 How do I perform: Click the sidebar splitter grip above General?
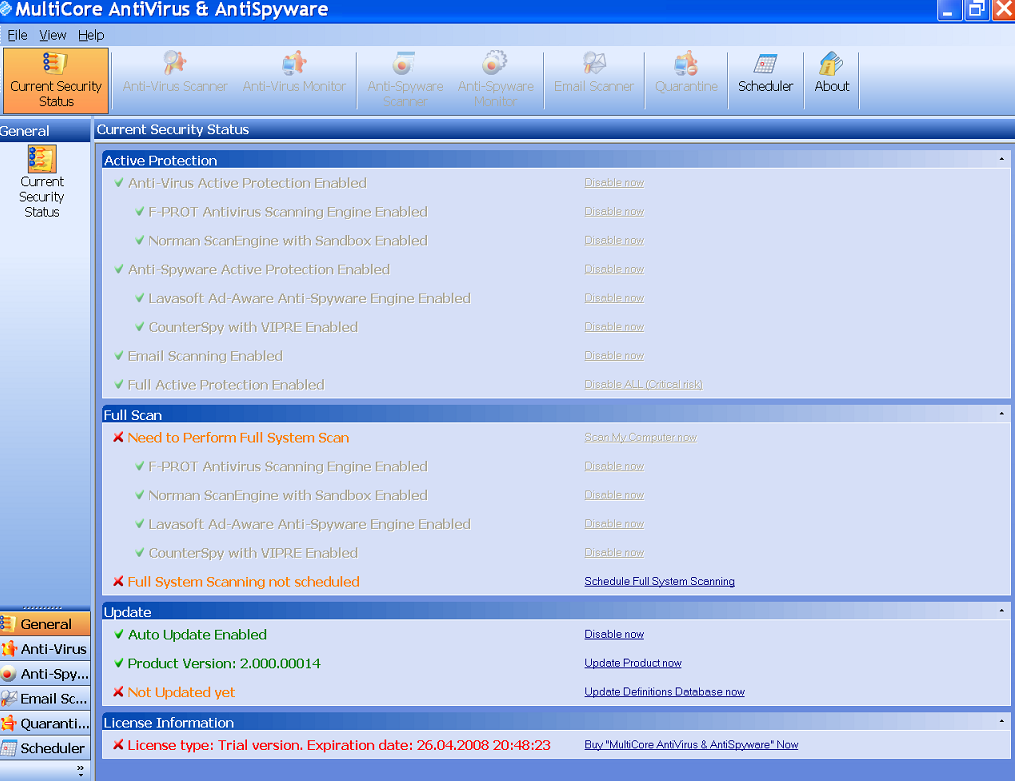43,608
